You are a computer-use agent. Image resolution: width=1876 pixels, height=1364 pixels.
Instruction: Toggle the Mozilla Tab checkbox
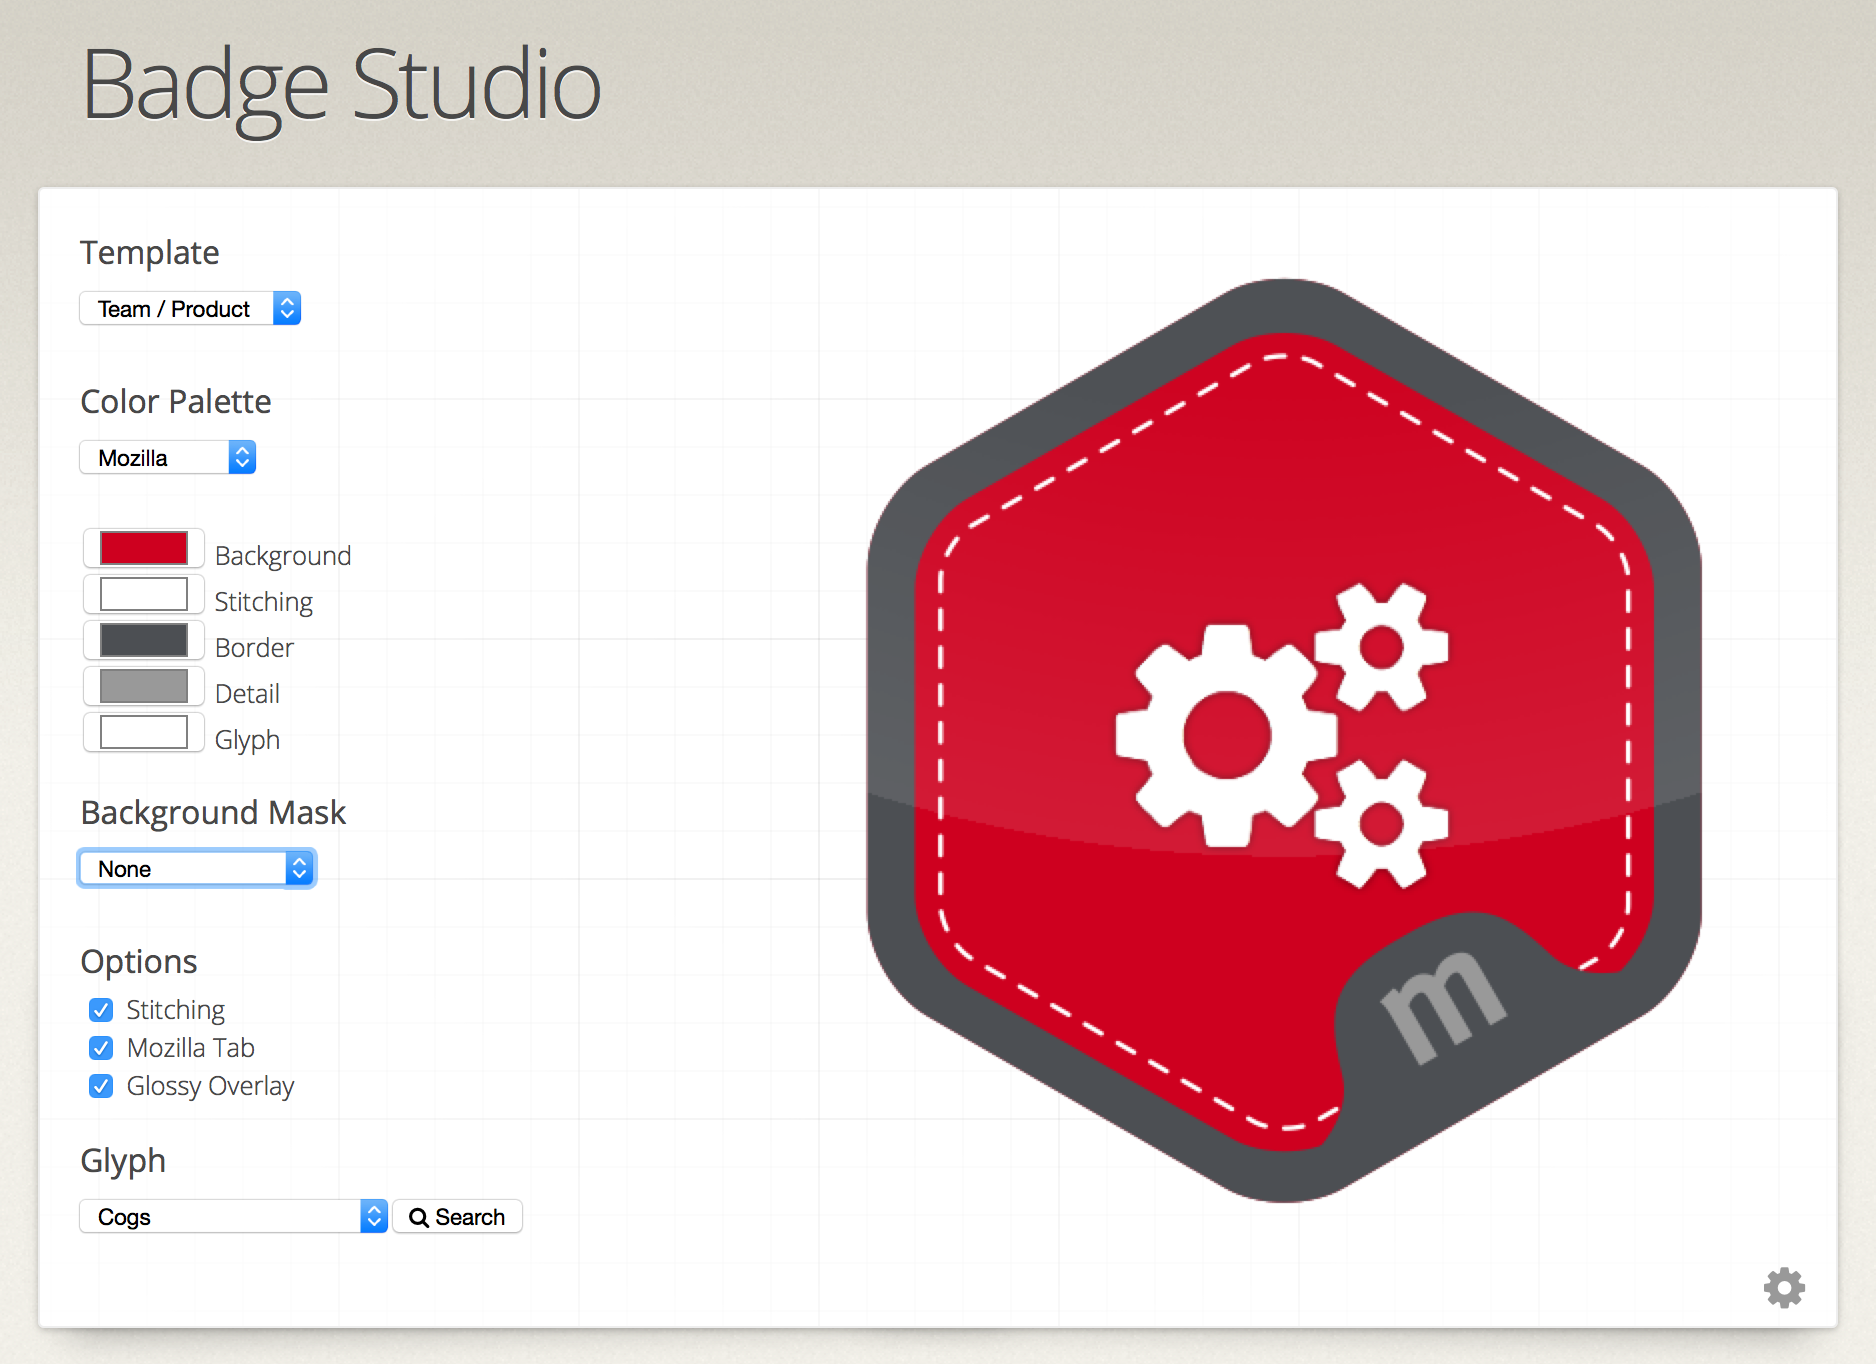(x=101, y=1048)
